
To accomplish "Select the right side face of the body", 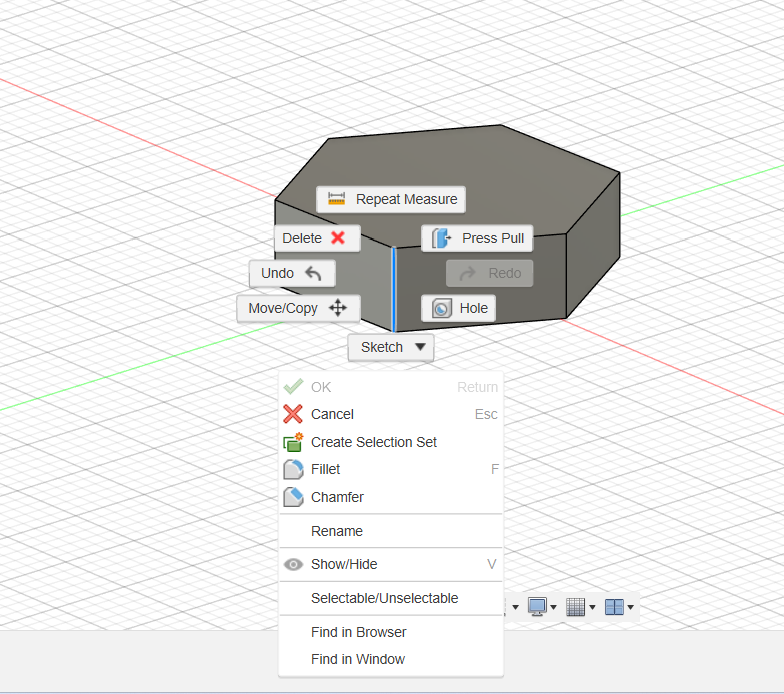I will point(593,246).
